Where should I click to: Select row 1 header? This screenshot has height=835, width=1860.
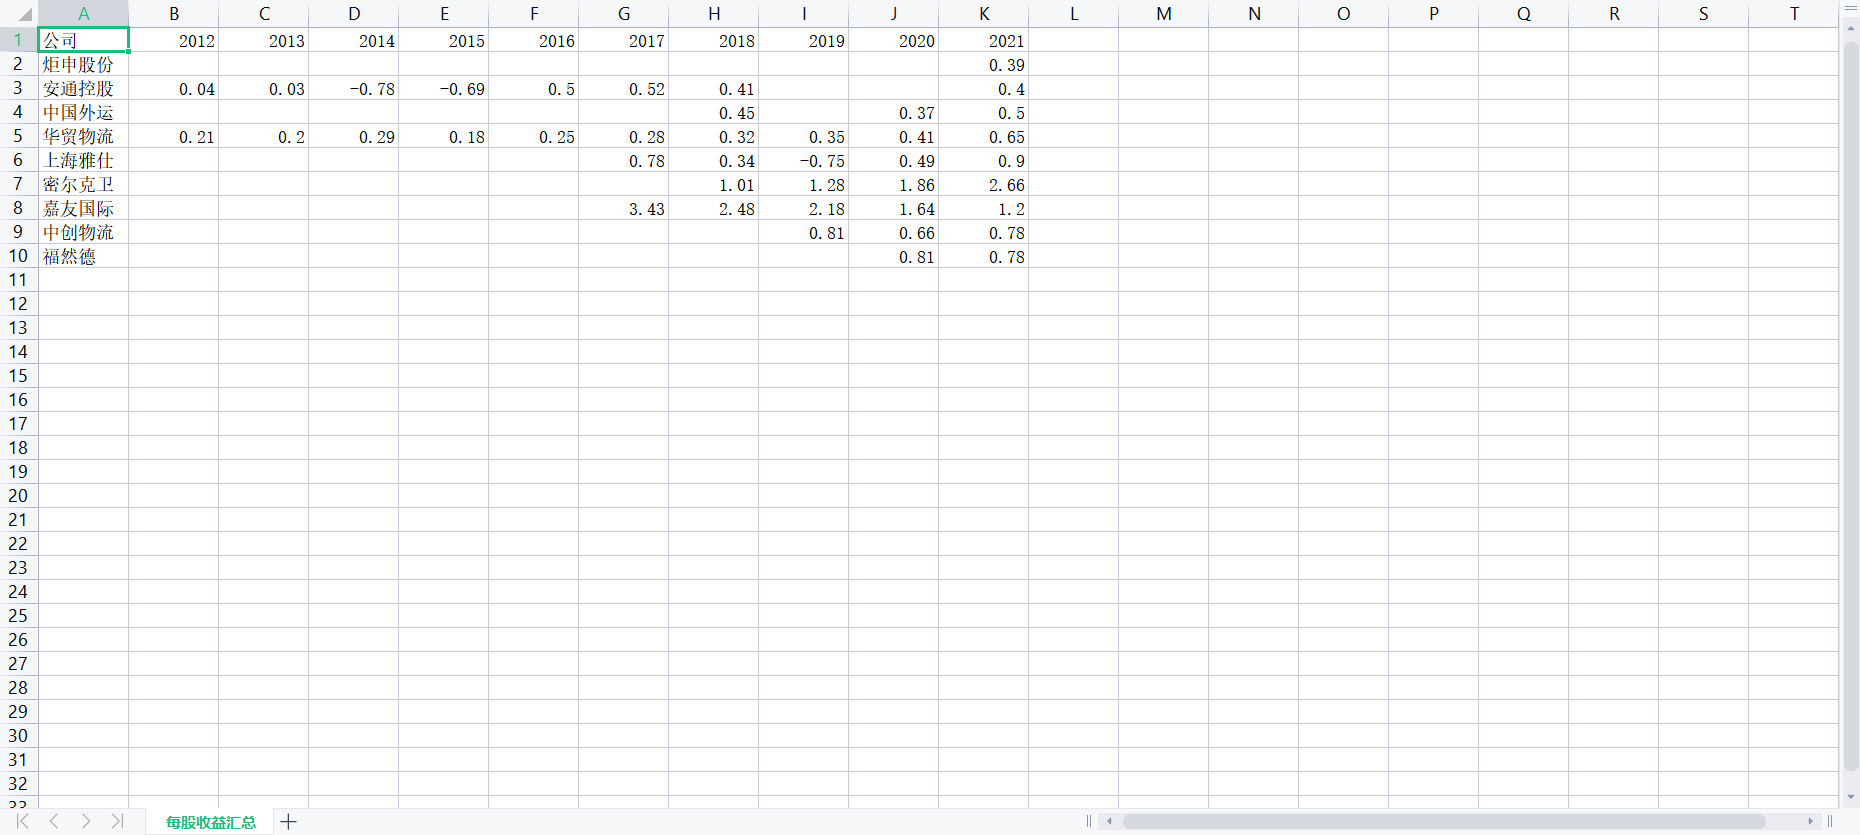(18, 40)
